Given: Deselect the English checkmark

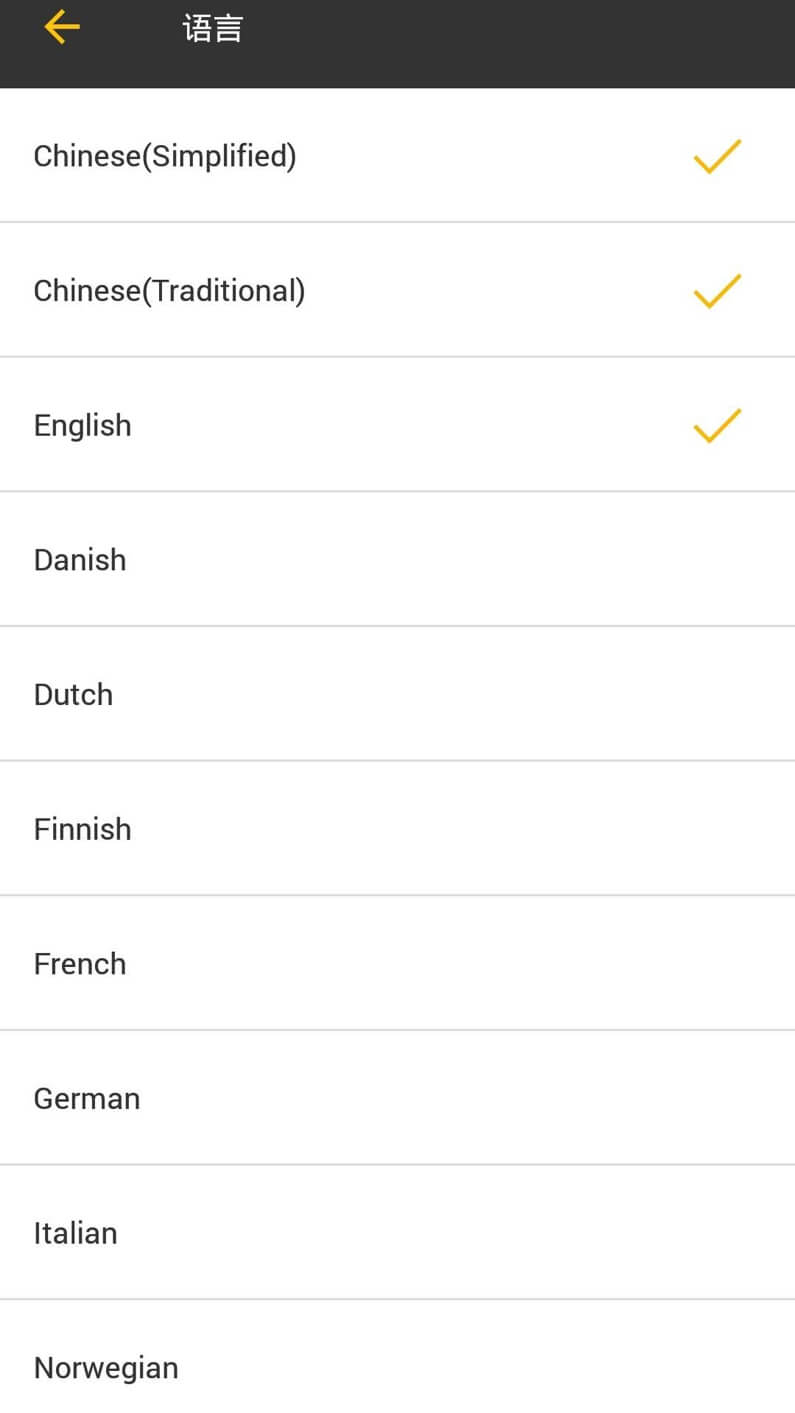Looking at the screenshot, I should [717, 425].
